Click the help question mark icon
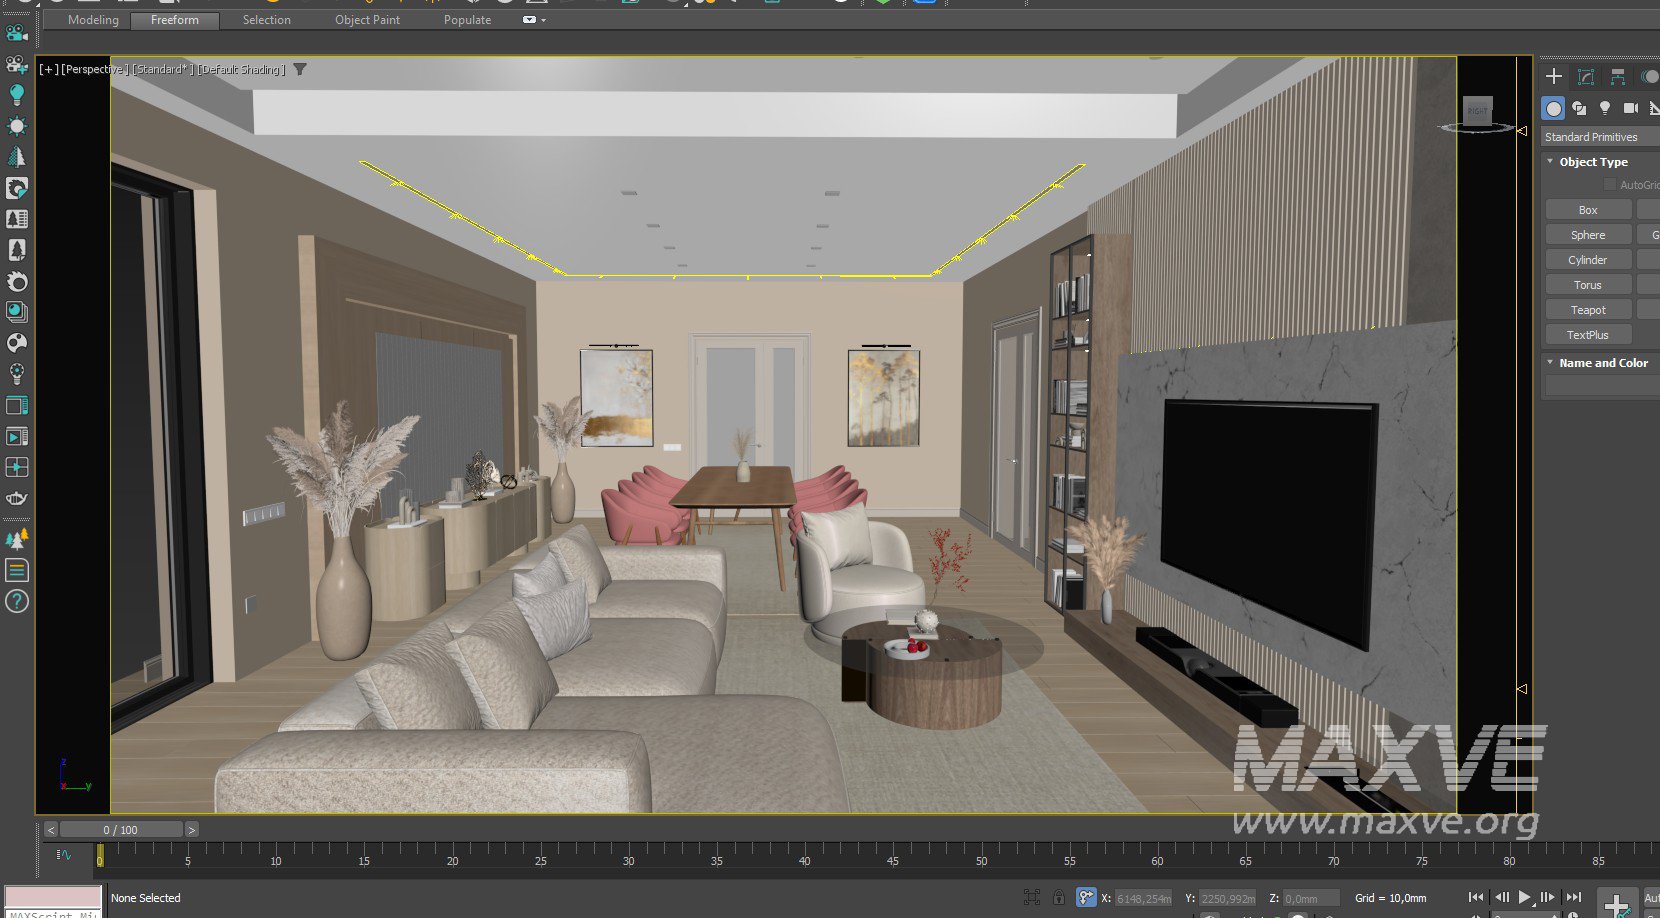The image size is (1660, 918). (x=17, y=601)
